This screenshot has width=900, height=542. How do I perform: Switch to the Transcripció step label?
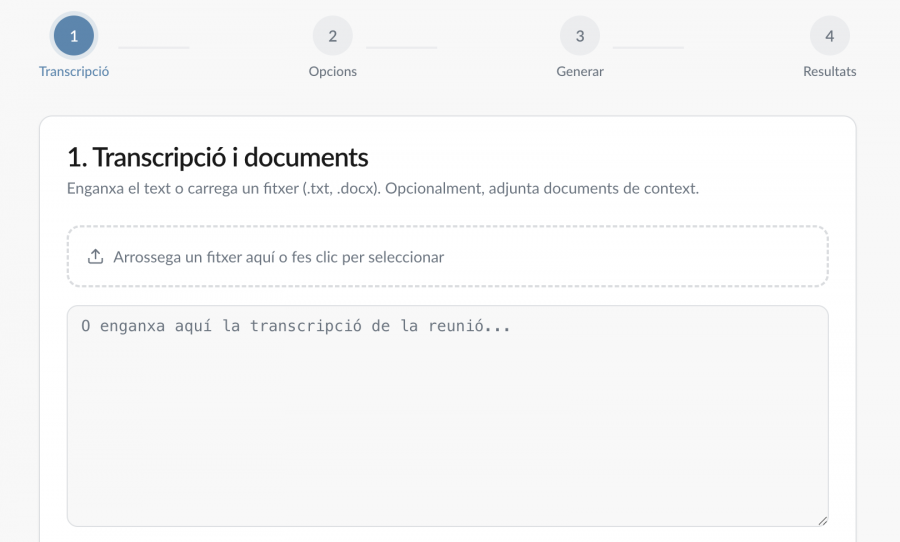74,72
